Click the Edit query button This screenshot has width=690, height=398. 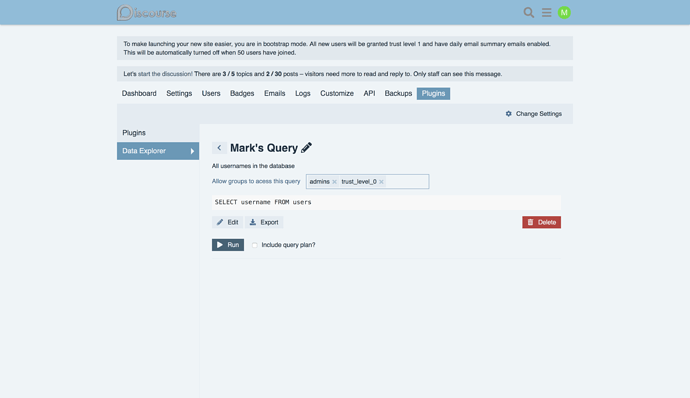tap(228, 222)
